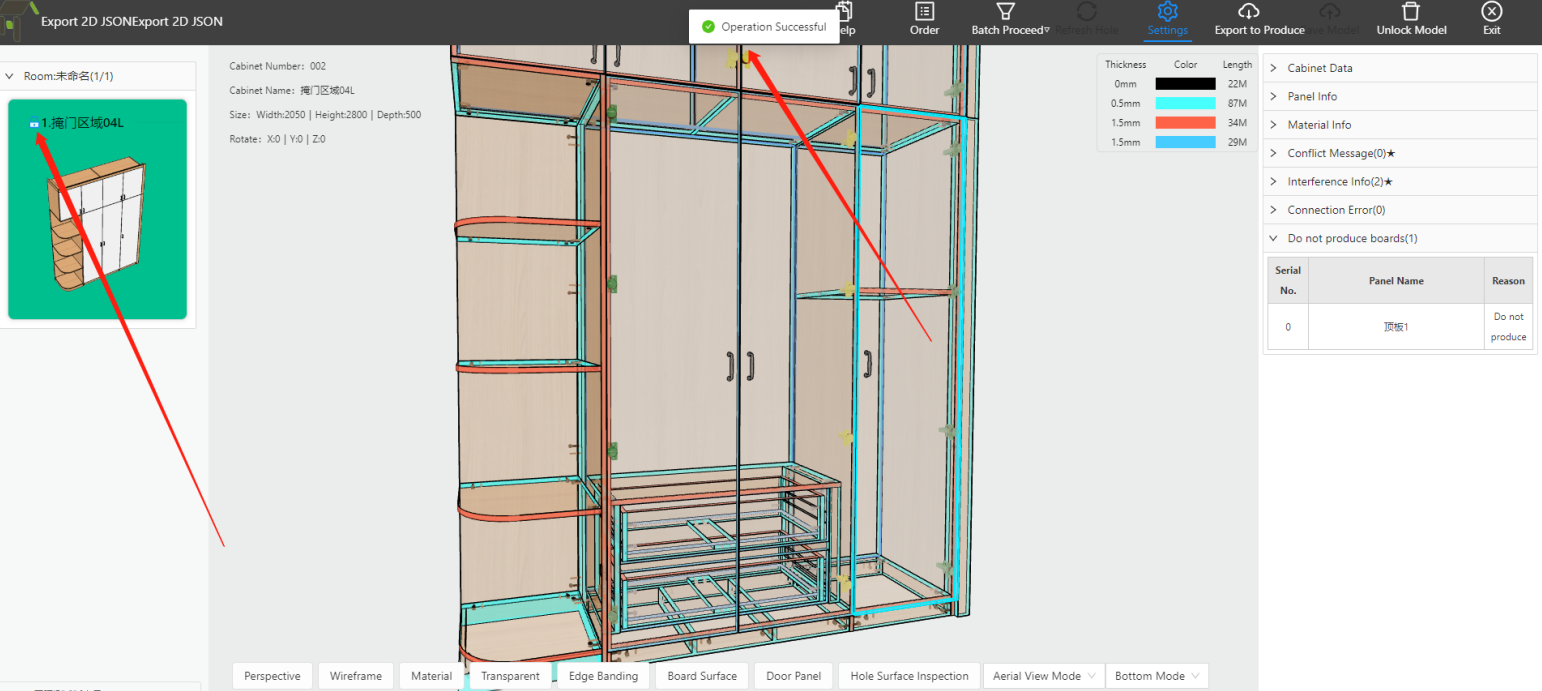Open the Aerial View Mode dropdown

click(1043, 676)
